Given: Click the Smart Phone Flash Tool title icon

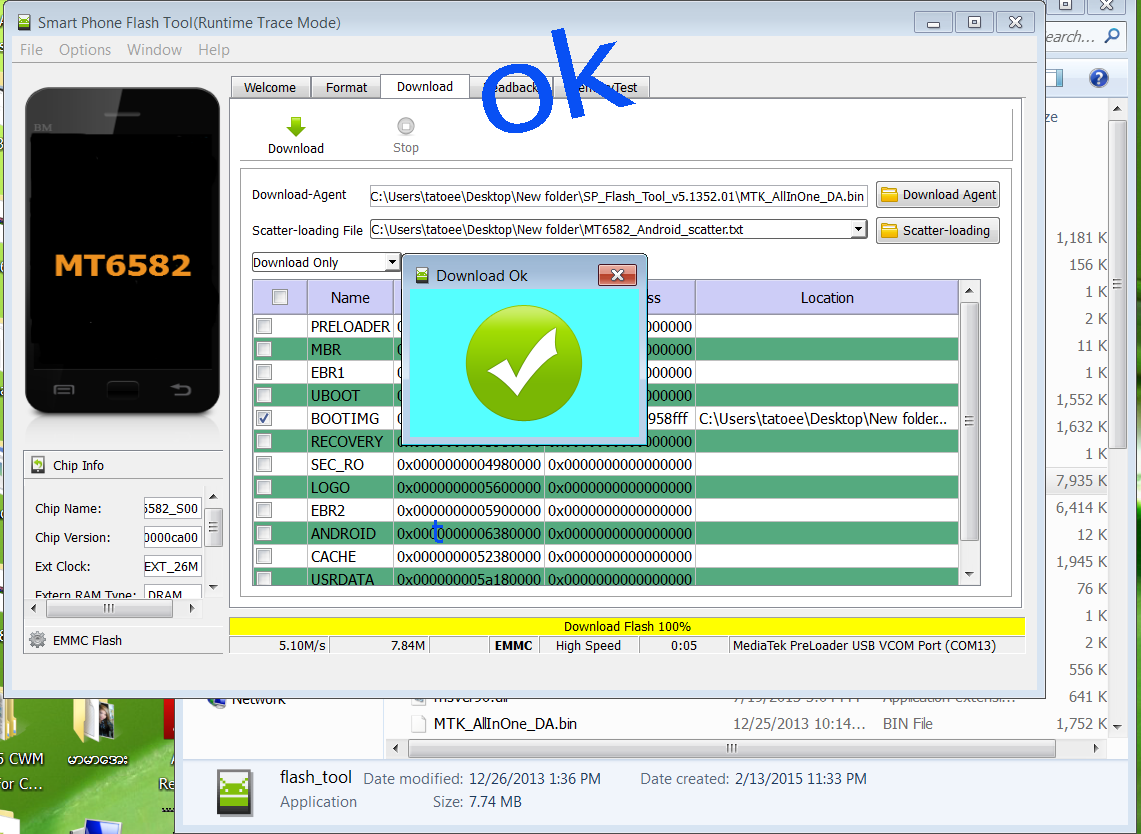Looking at the screenshot, I should (x=24, y=23).
